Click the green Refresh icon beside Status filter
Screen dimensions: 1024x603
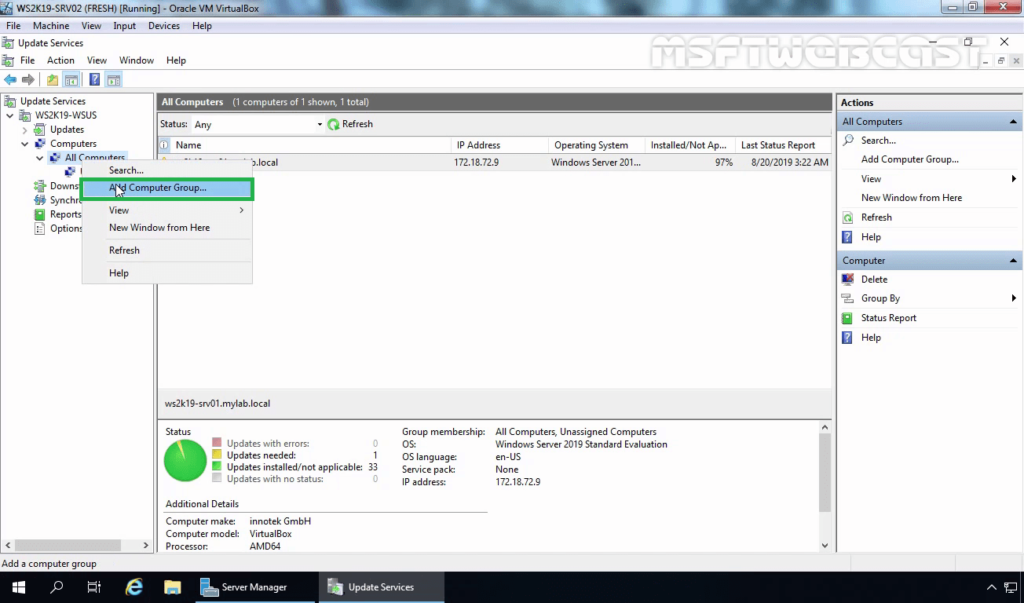(x=333, y=124)
